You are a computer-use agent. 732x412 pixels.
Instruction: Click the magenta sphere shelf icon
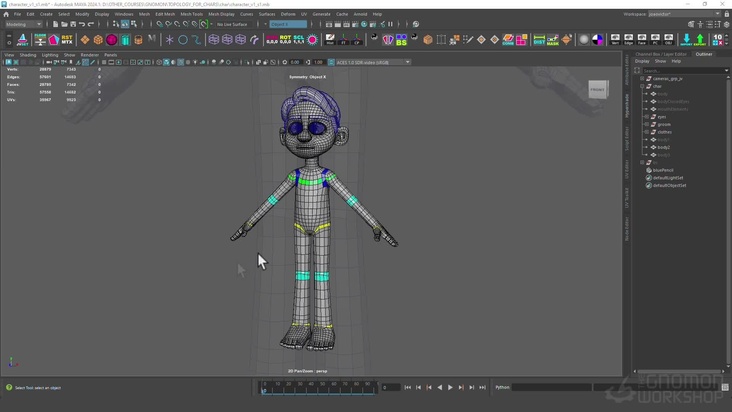112,40
